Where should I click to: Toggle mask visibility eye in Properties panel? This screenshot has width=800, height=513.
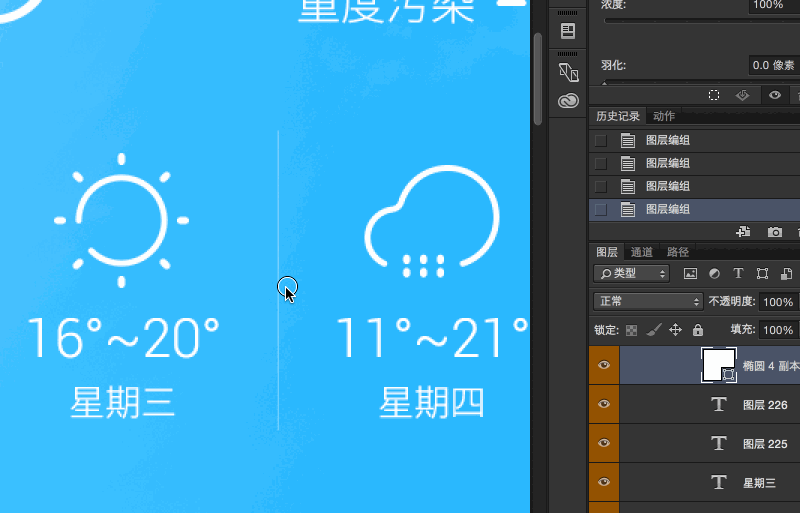tap(774, 95)
